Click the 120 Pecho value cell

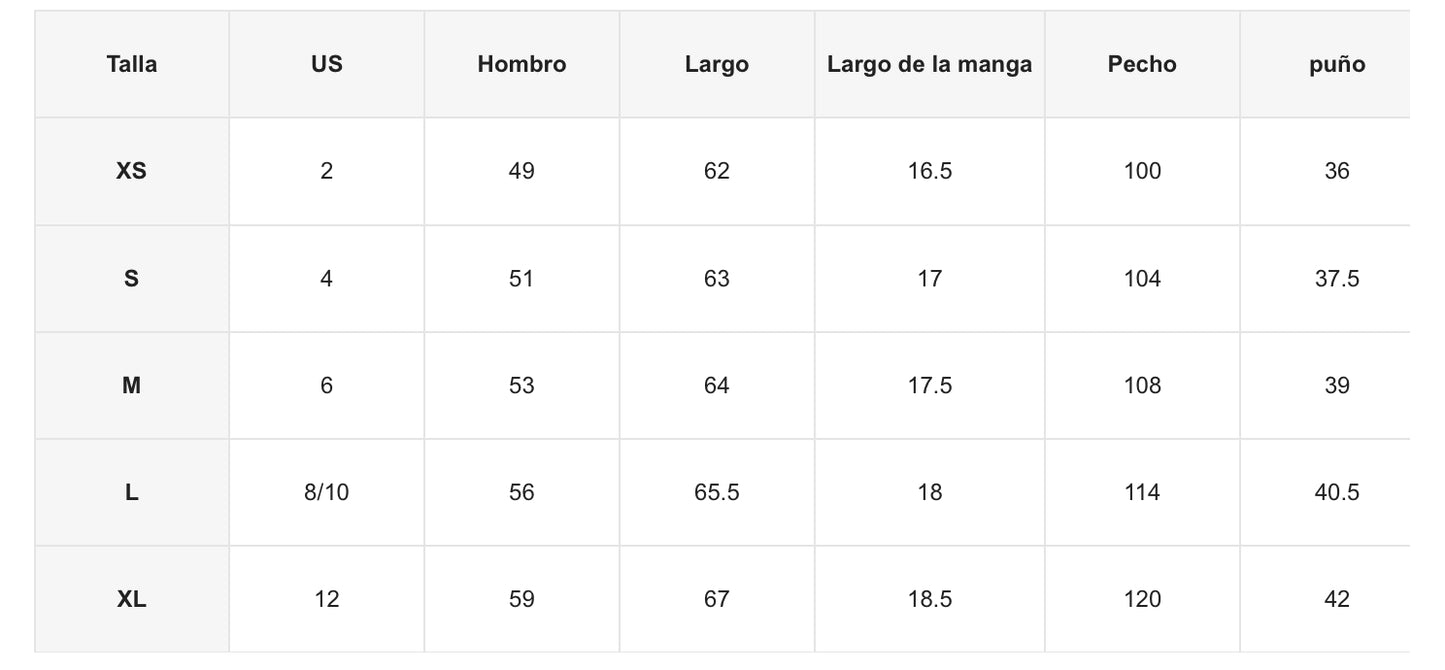click(1142, 599)
